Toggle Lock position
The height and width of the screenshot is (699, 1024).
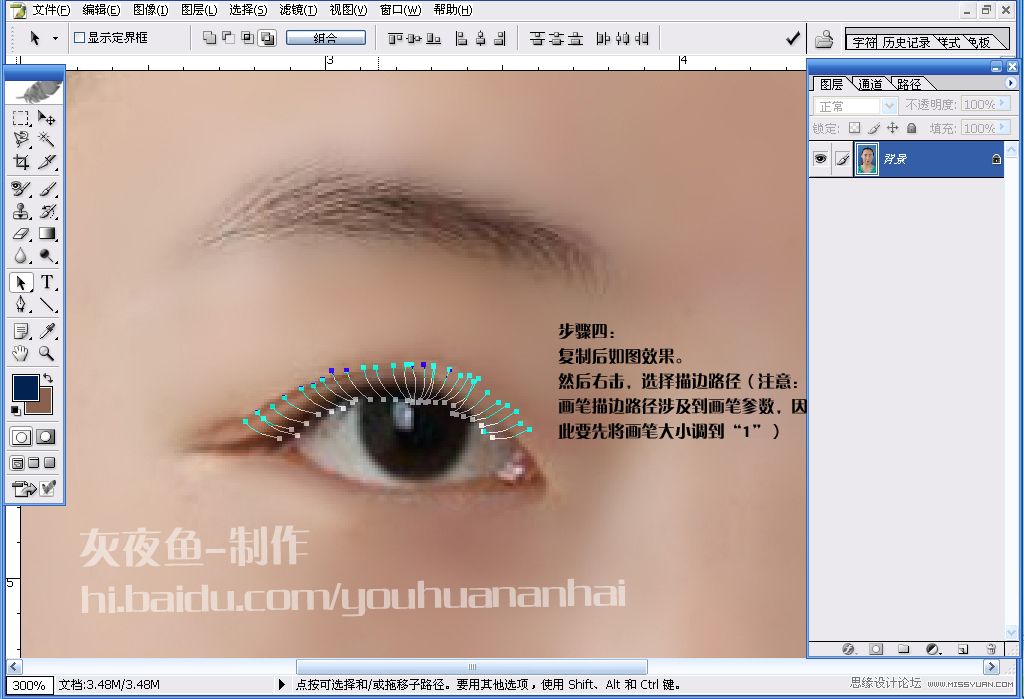pos(893,128)
